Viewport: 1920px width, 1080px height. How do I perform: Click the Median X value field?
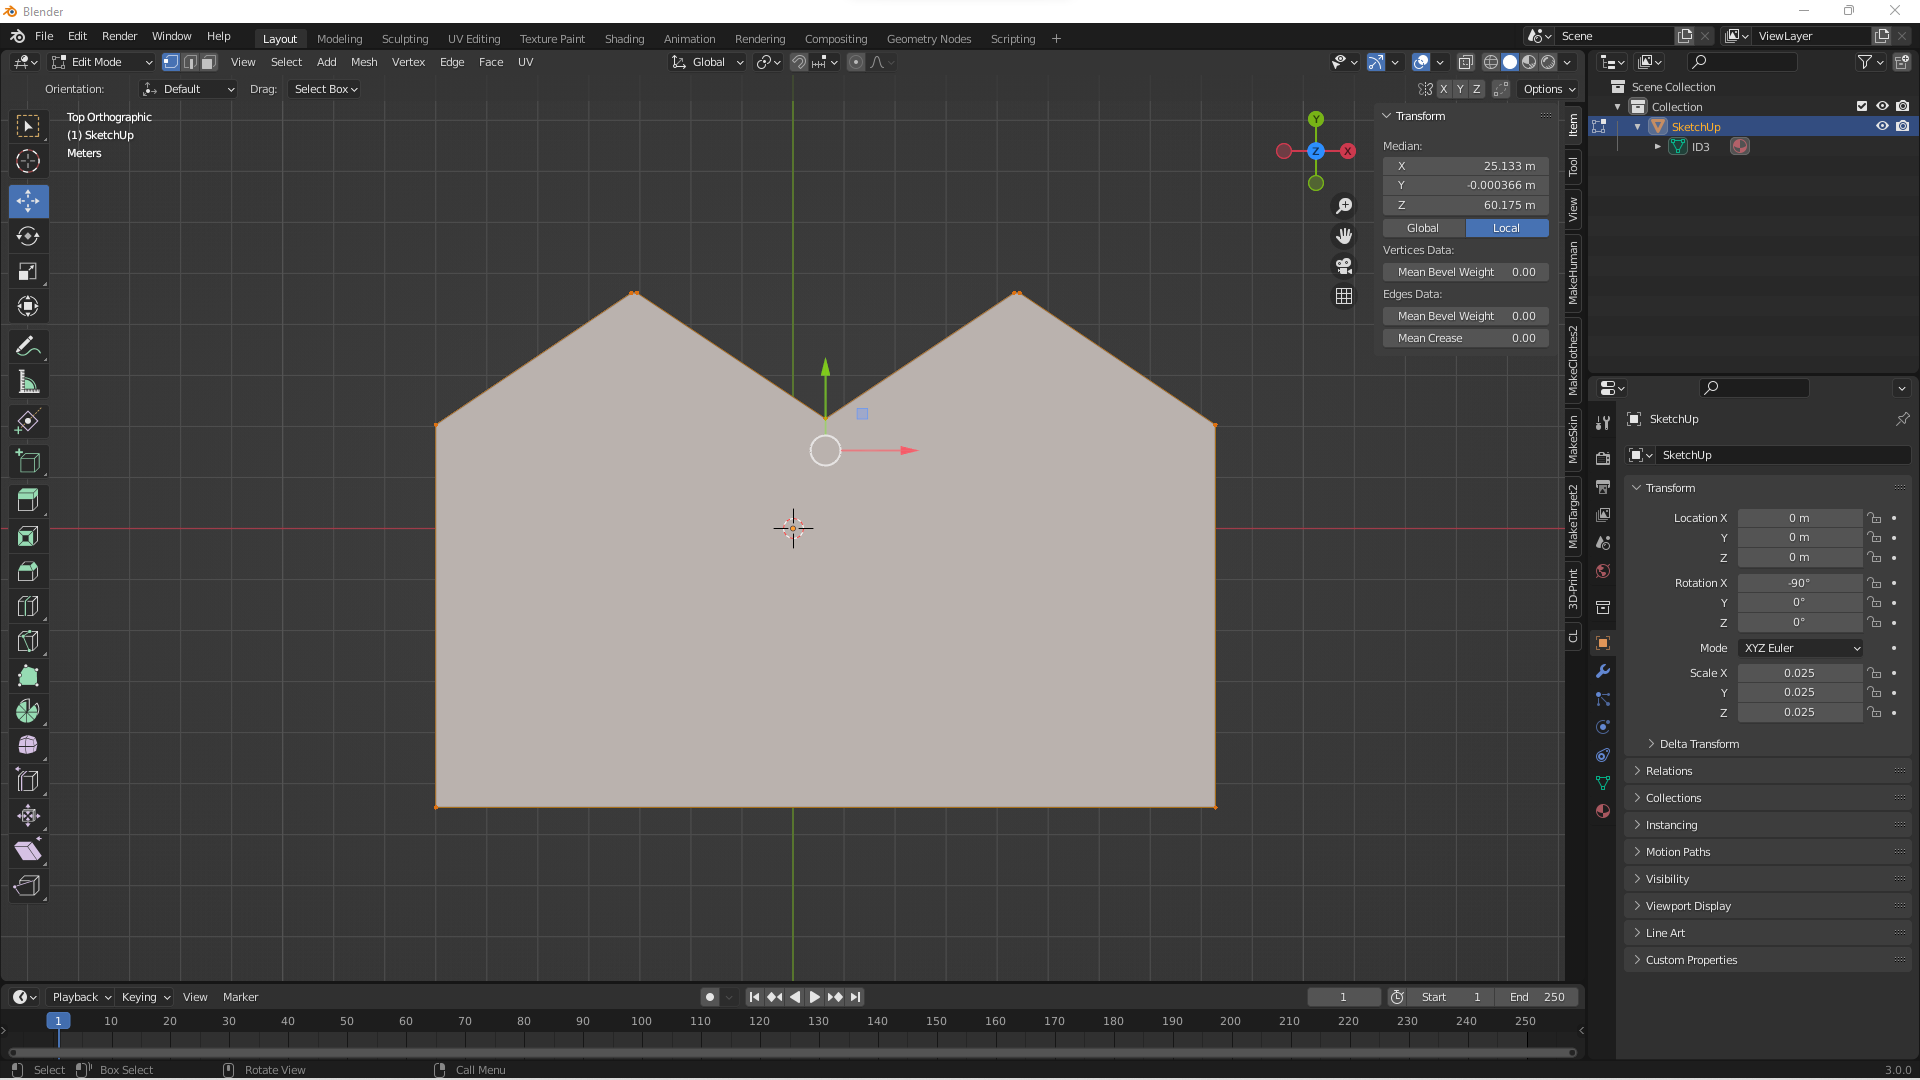[1466, 166]
